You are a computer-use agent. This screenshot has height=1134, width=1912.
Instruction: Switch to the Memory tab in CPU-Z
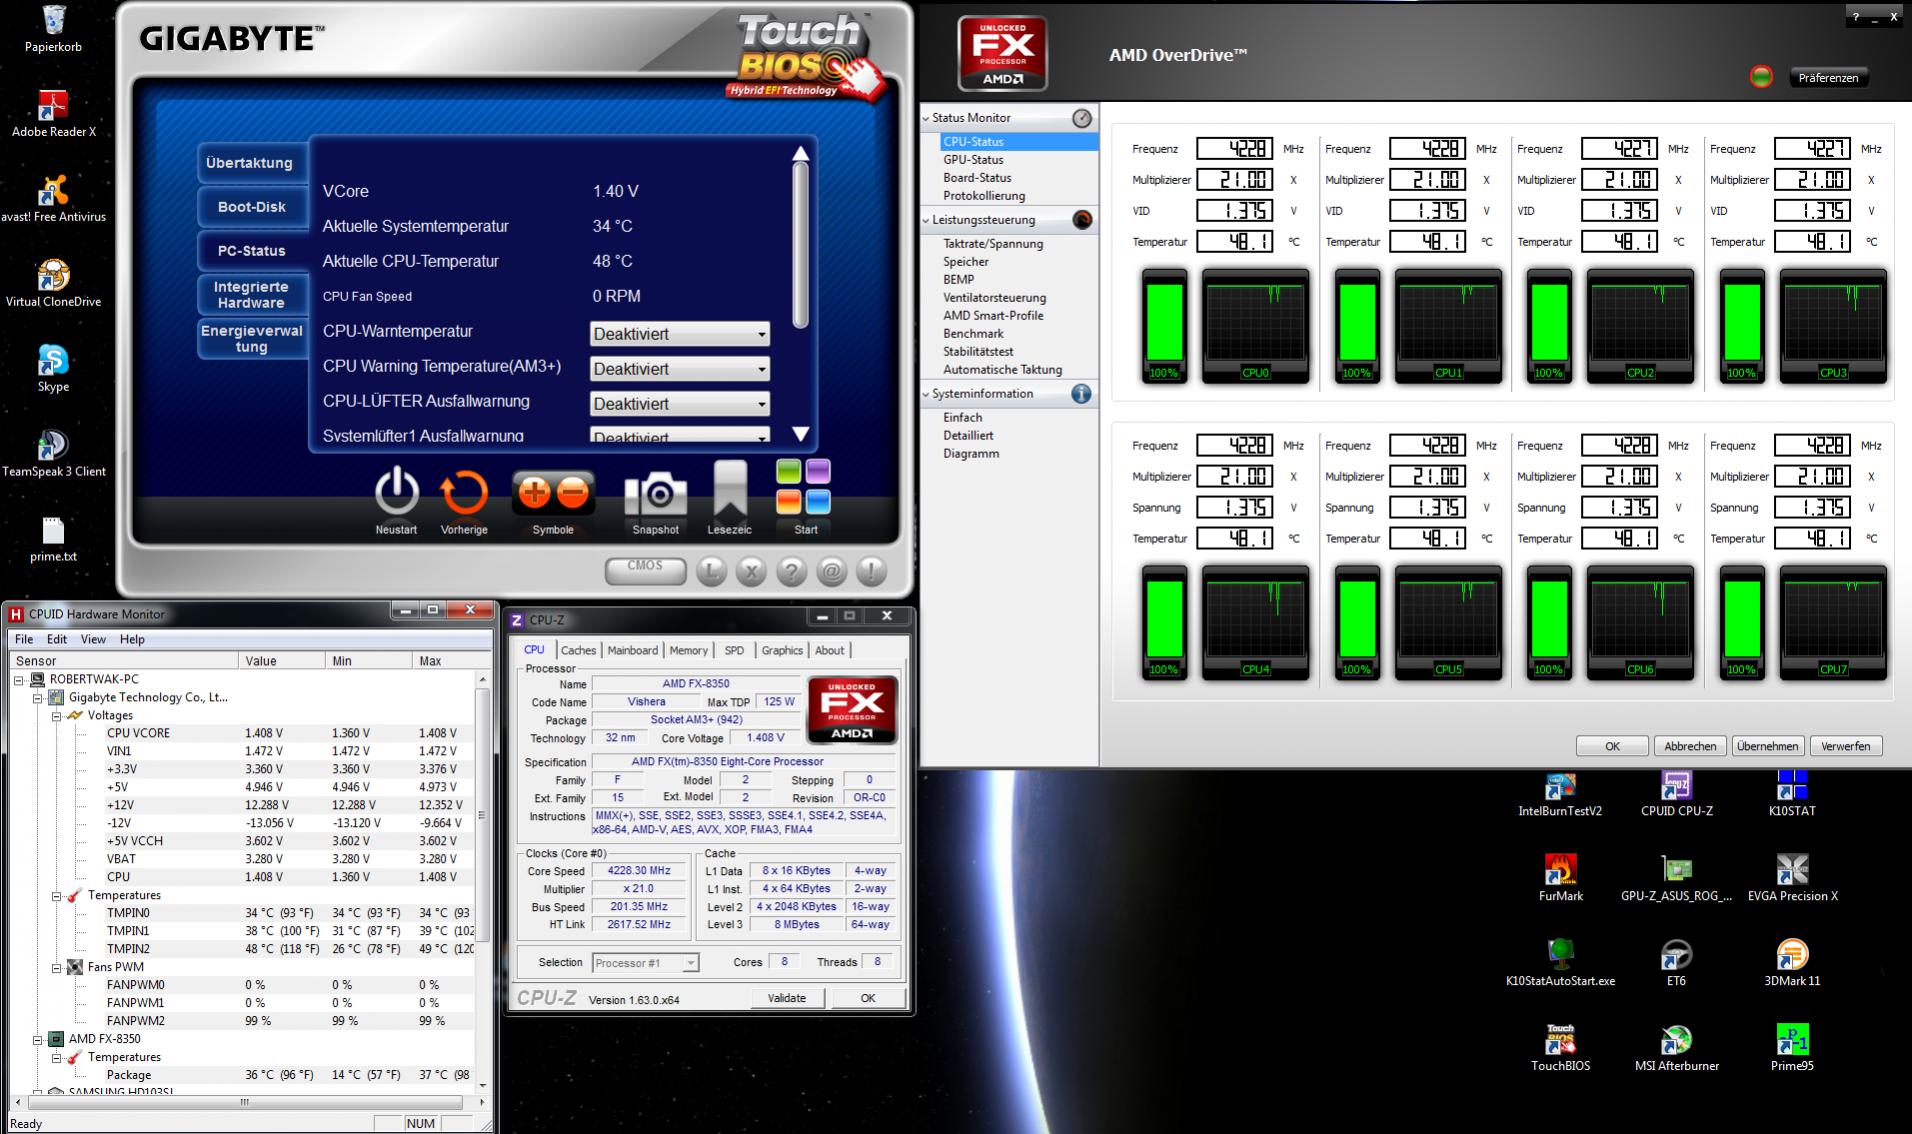pos(688,650)
